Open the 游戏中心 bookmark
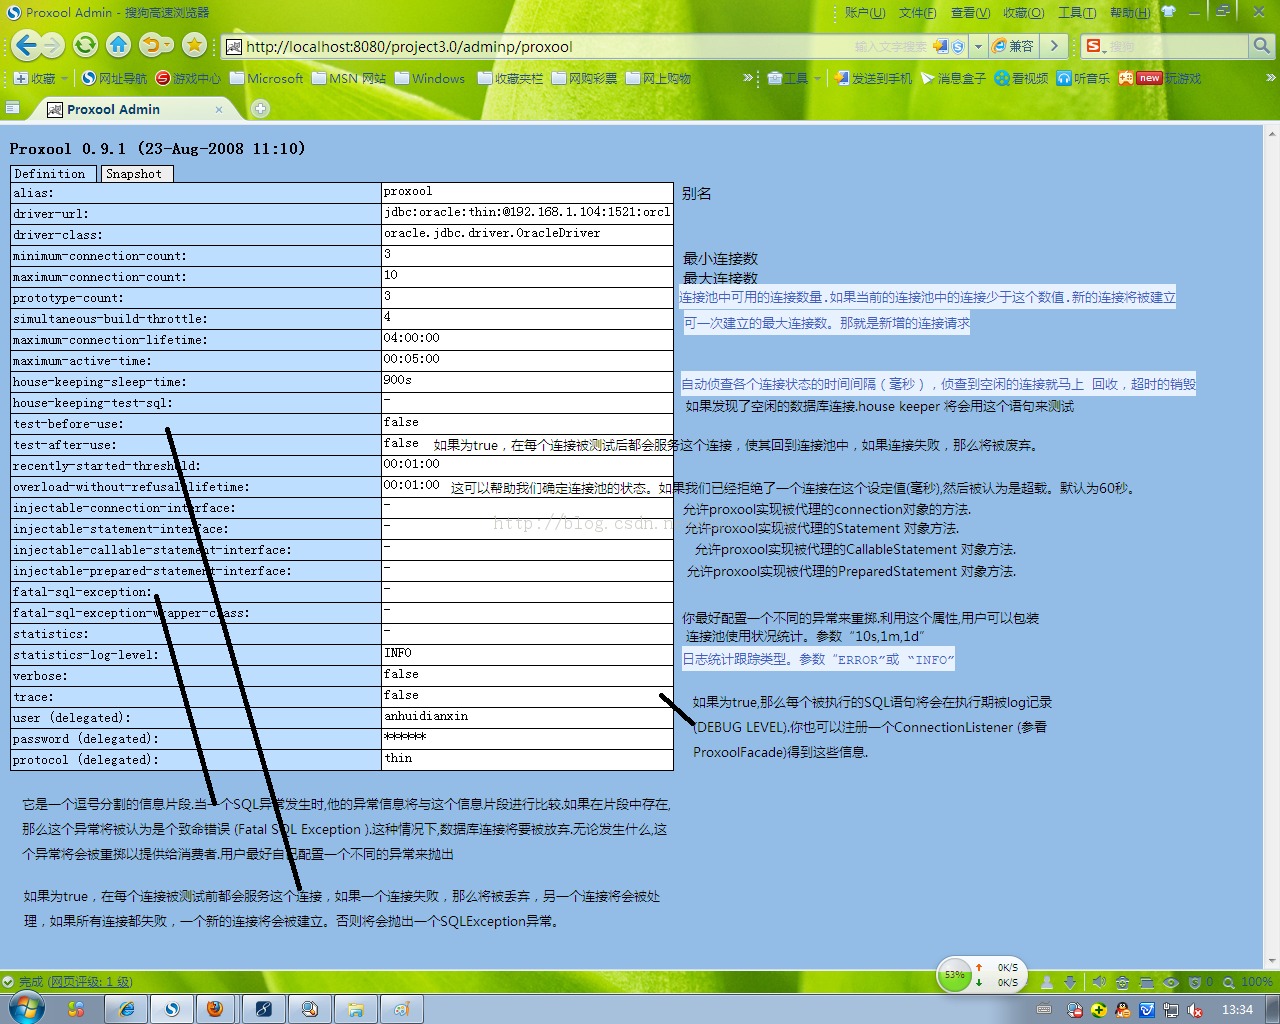The height and width of the screenshot is (1024, 1280). pyautogui.click(x=188, y=78)
